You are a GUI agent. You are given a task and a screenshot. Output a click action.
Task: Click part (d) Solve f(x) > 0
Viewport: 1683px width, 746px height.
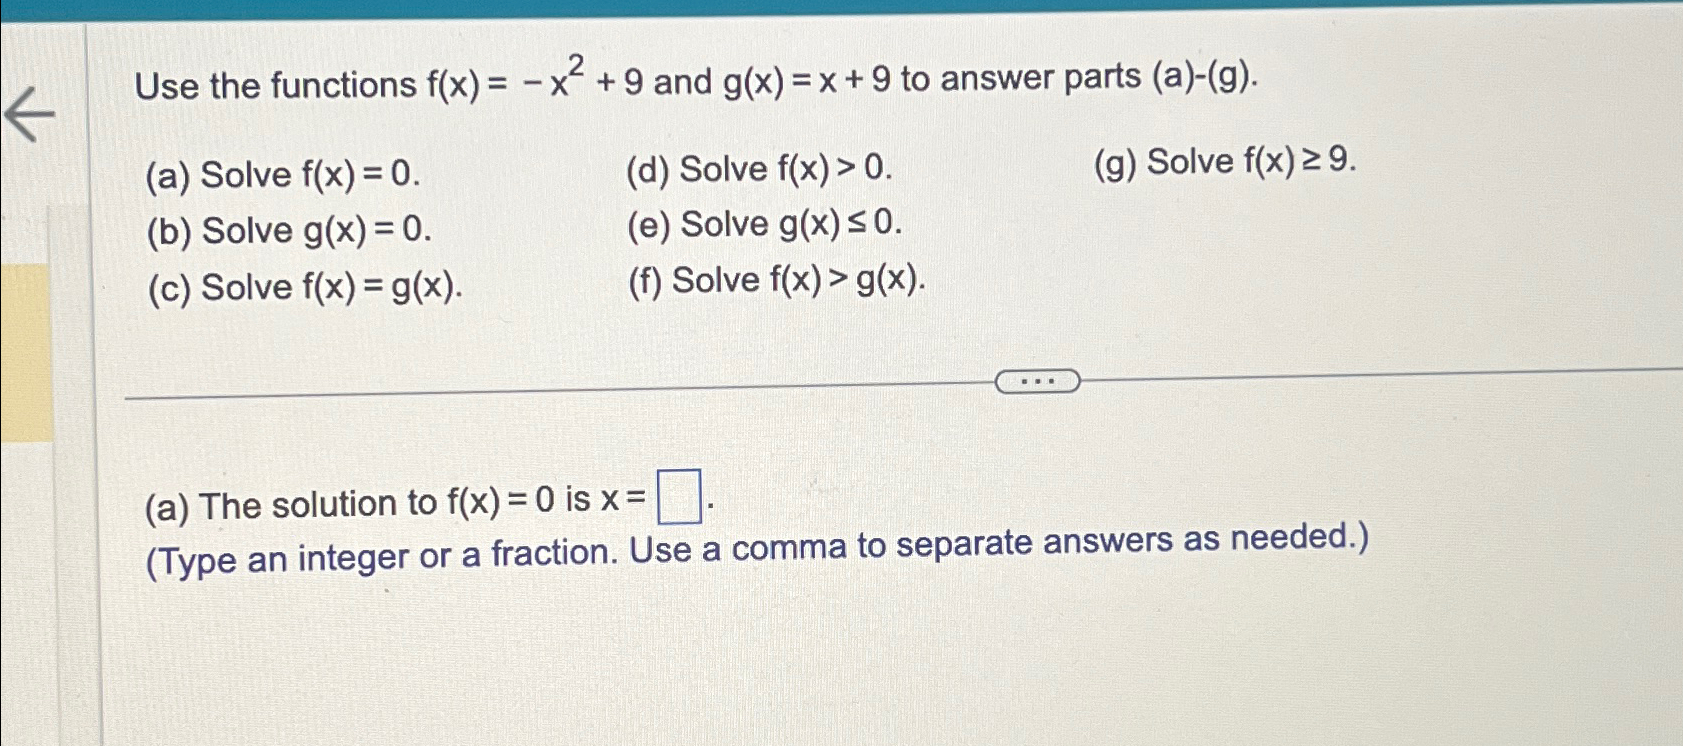pos(763,168)
